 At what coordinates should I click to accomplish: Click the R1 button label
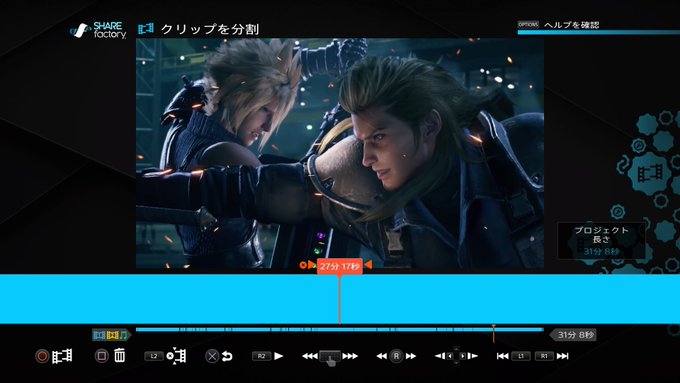[x=544, y=356]
